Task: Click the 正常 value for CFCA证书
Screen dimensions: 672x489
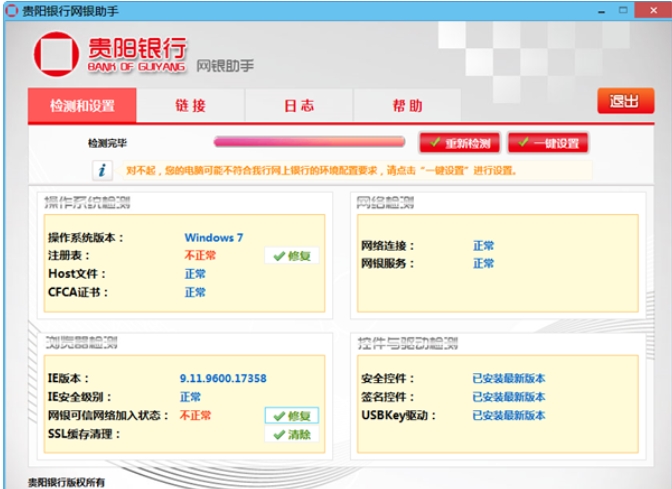Action: click(x=195, y=292)
